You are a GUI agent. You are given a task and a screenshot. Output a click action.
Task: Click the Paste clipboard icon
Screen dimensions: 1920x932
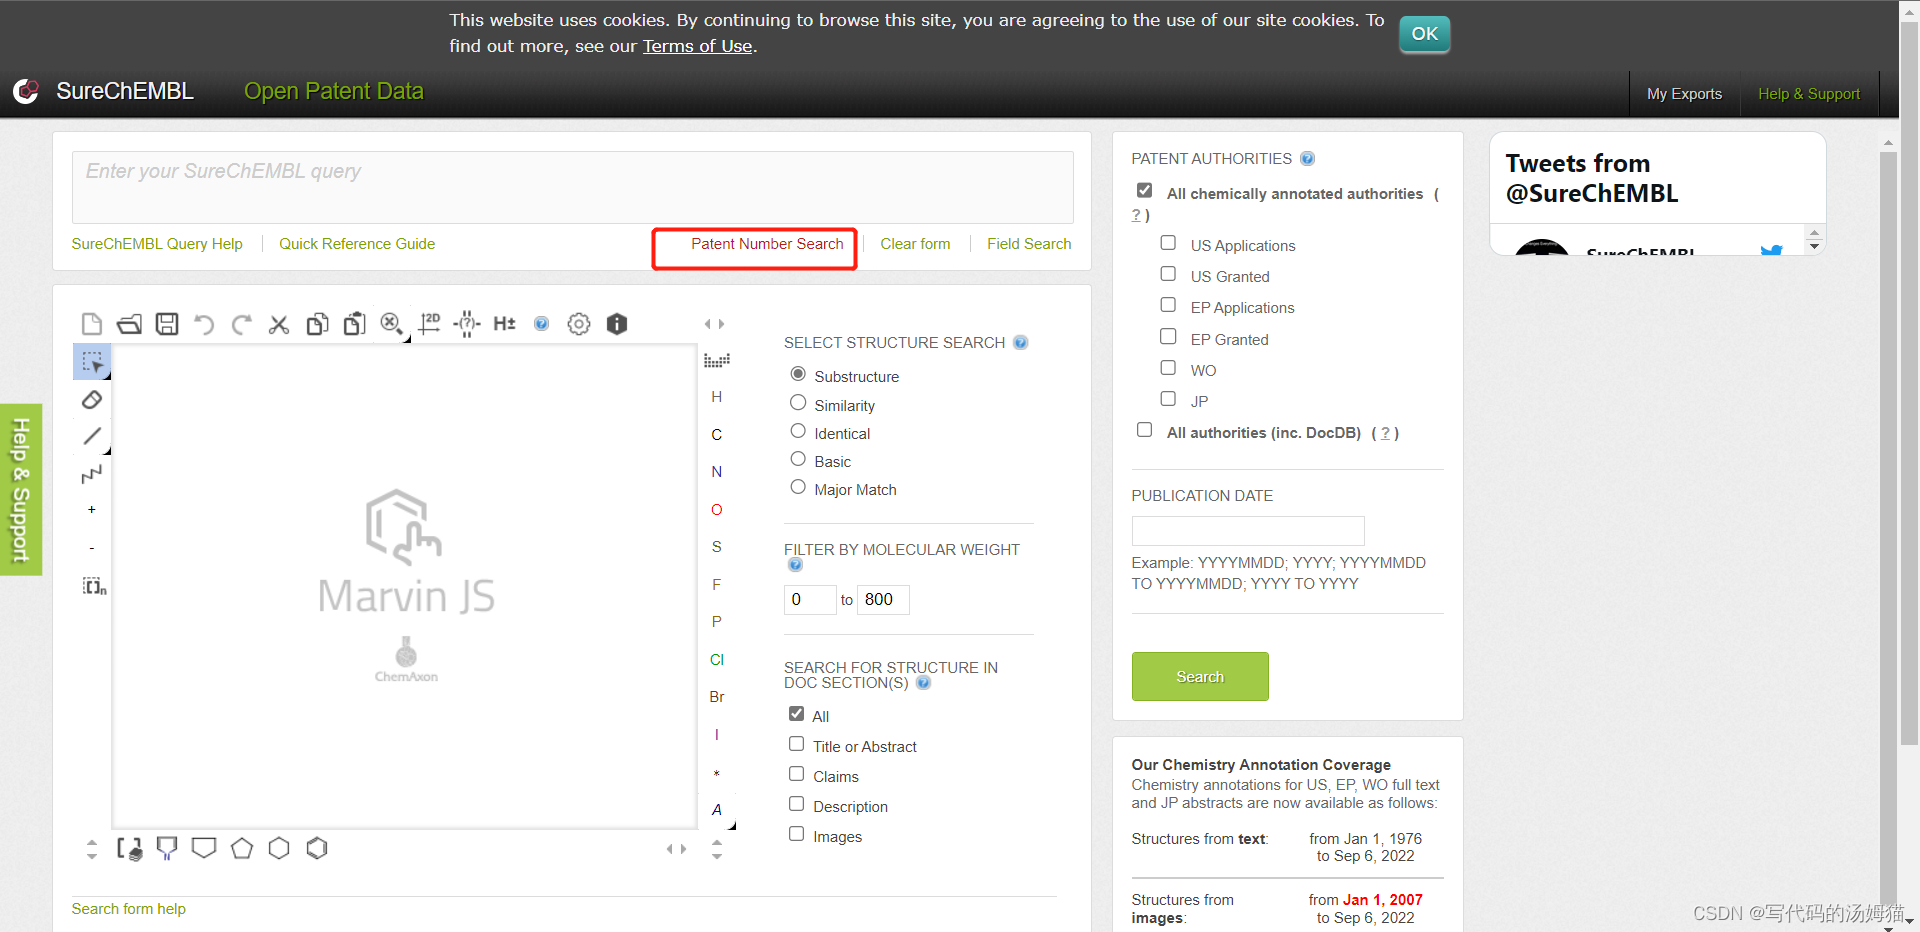[x=354, y=324]
